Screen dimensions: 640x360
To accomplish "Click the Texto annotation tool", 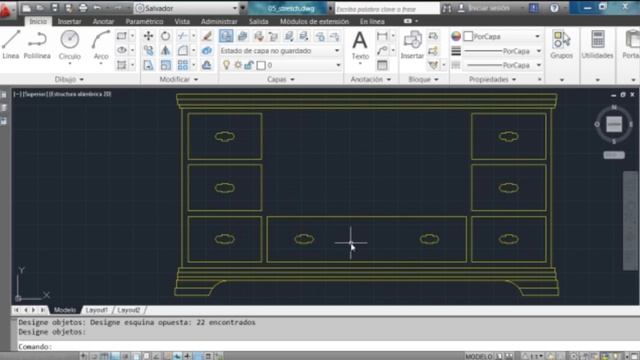I will [360, 46].
